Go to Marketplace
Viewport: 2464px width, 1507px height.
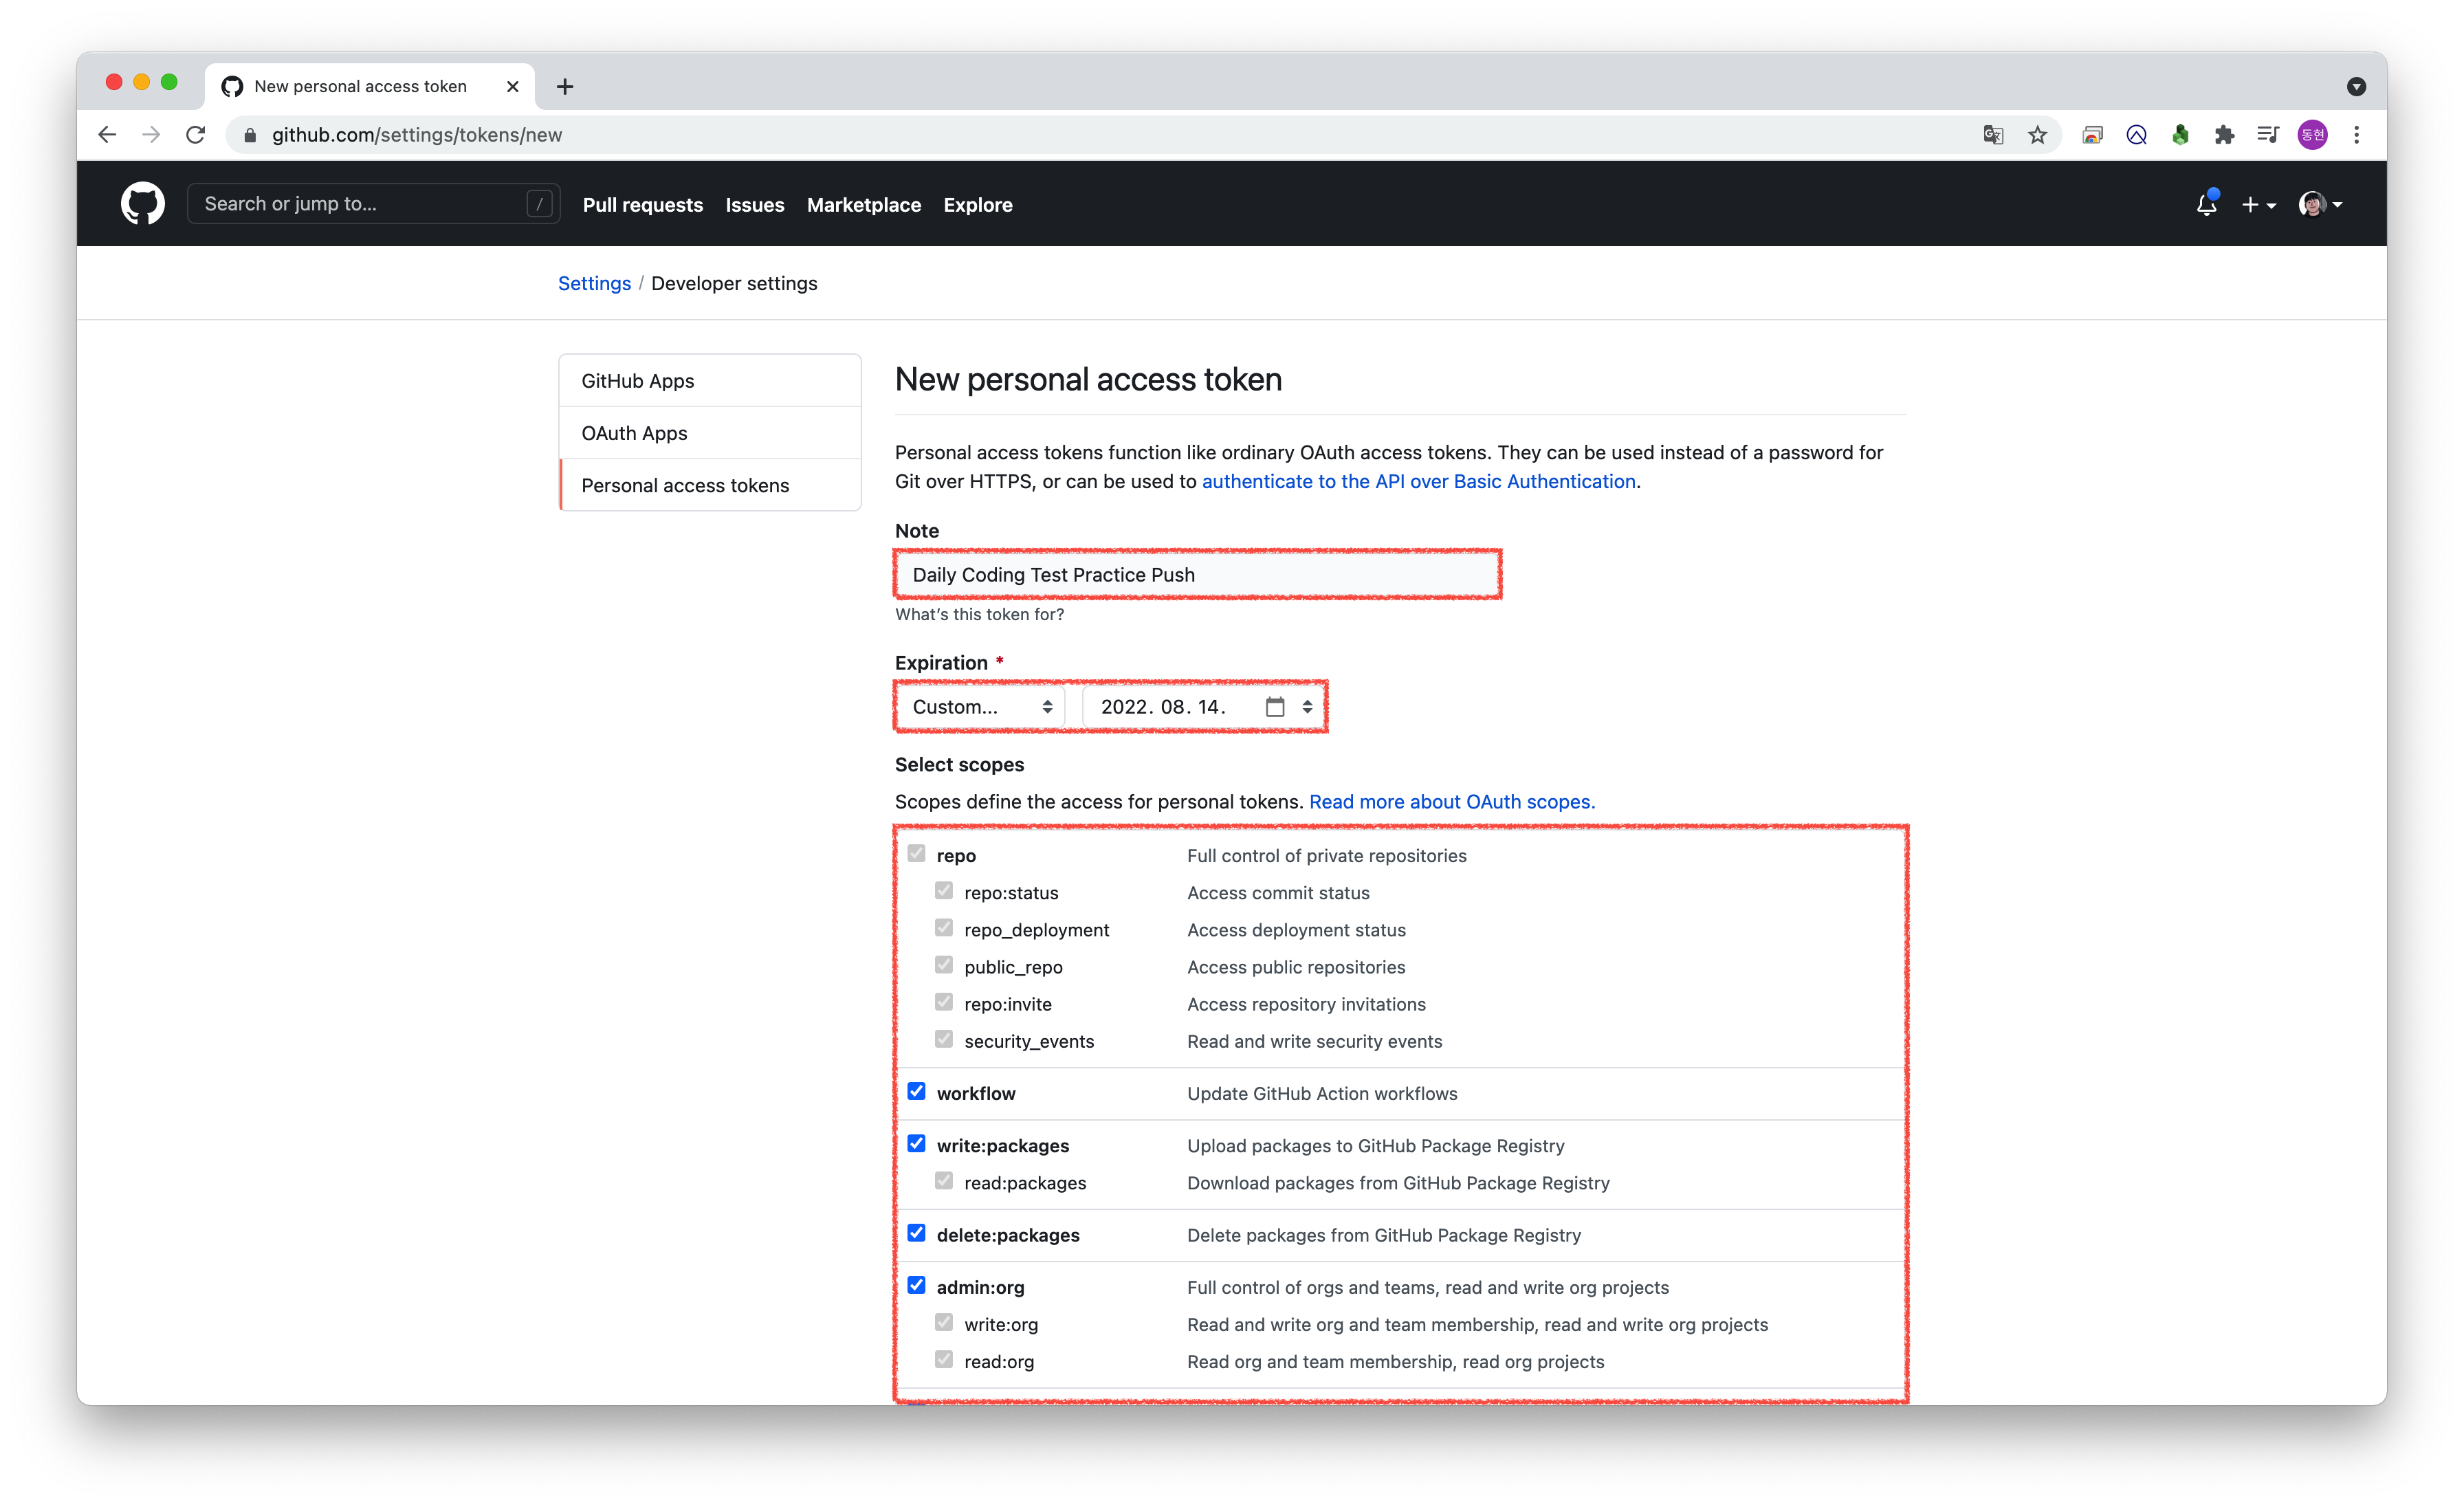(x=864, y=205)
